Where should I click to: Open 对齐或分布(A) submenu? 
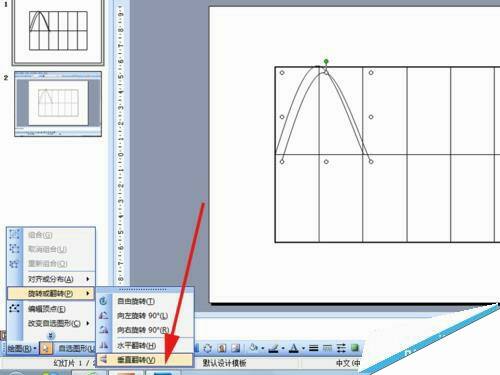(51, 279)
